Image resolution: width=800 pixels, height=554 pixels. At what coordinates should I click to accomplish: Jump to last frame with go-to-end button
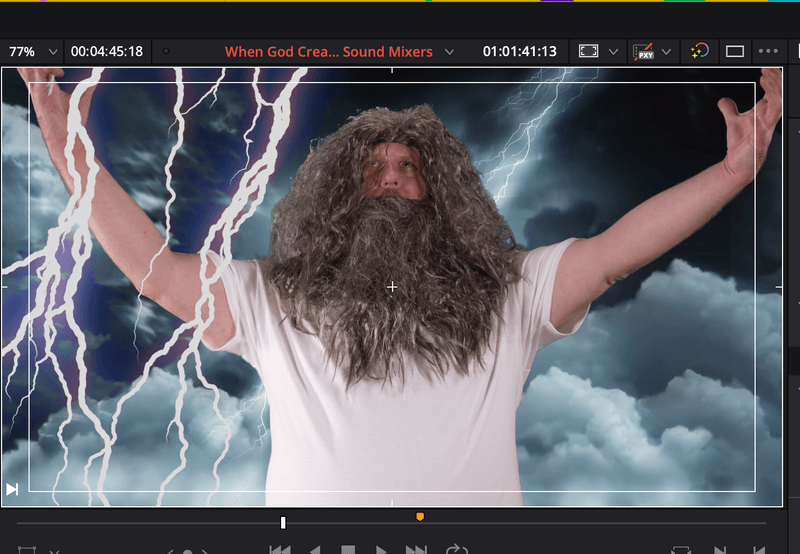pyautogui.click(x=416, y=550)
